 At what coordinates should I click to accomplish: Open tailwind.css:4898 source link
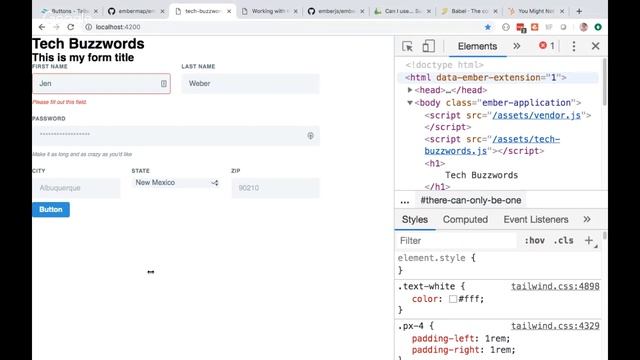pos(555,287)
